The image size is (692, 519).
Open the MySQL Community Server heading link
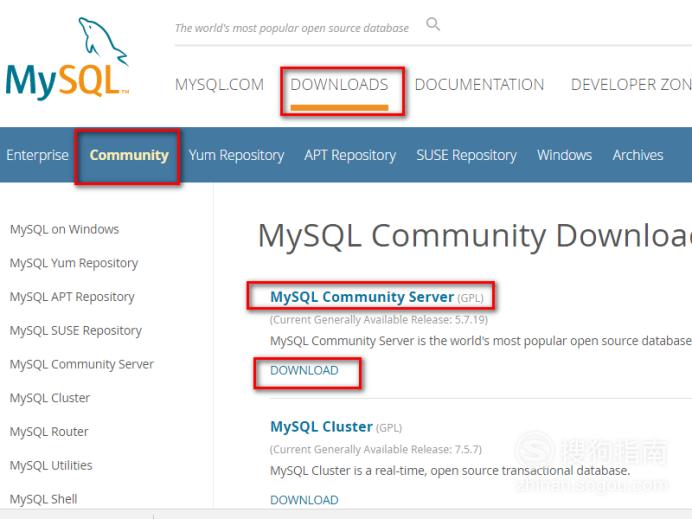[362, 297]
